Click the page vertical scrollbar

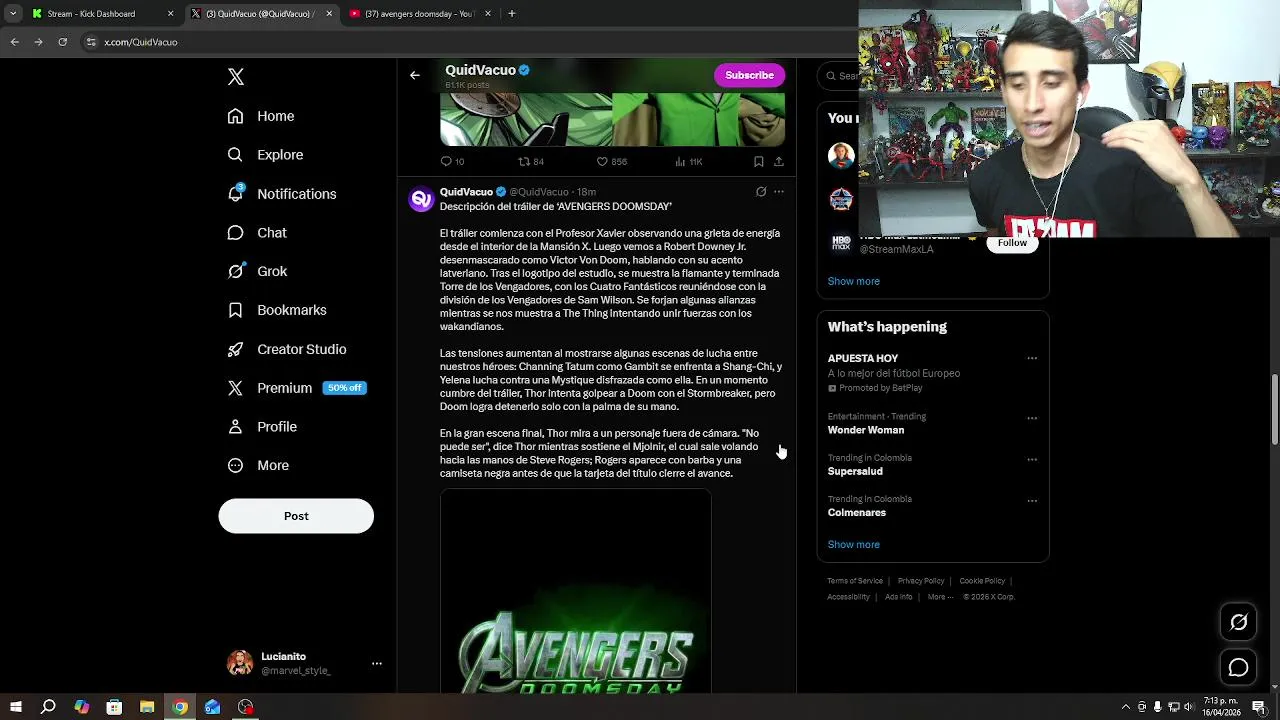[1274, 410]
